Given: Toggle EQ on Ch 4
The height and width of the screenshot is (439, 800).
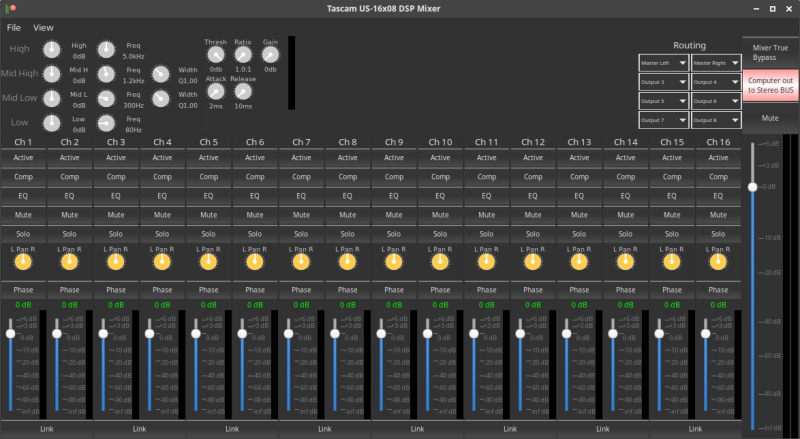Looking at the screenshot, I should [x=162, y=196].
